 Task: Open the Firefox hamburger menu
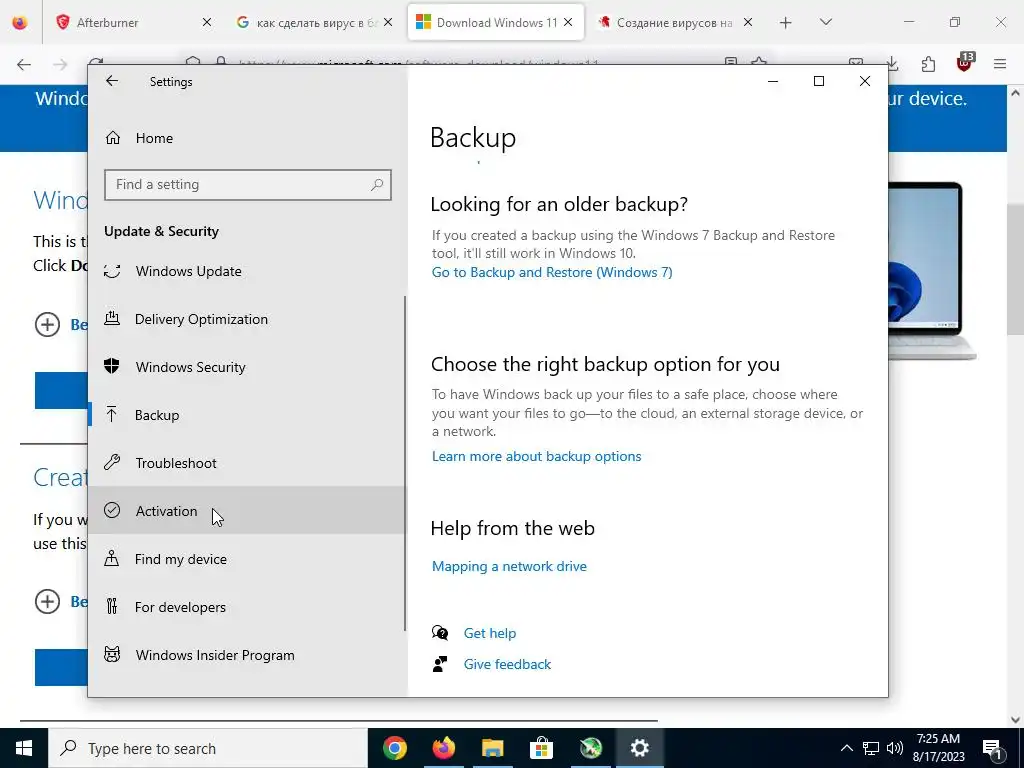click(1000, 64)
